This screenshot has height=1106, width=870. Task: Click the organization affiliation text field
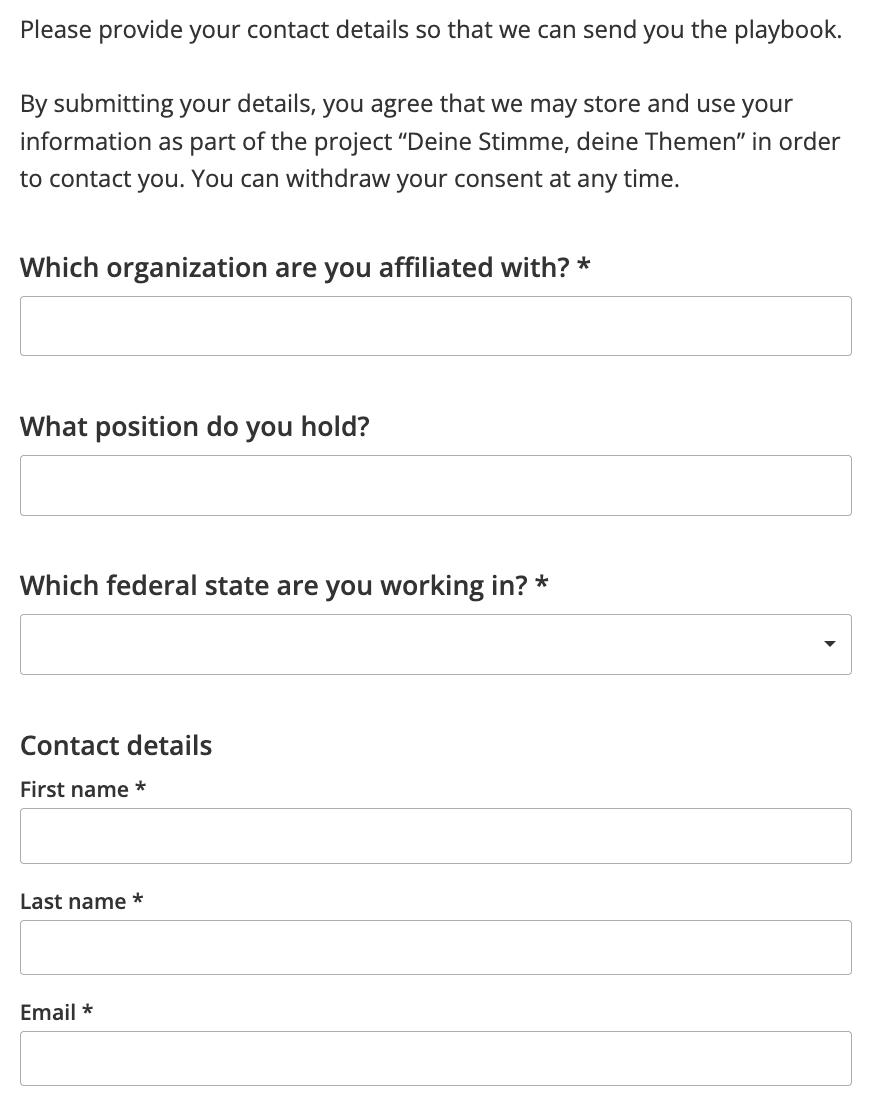tap(435, 326)
